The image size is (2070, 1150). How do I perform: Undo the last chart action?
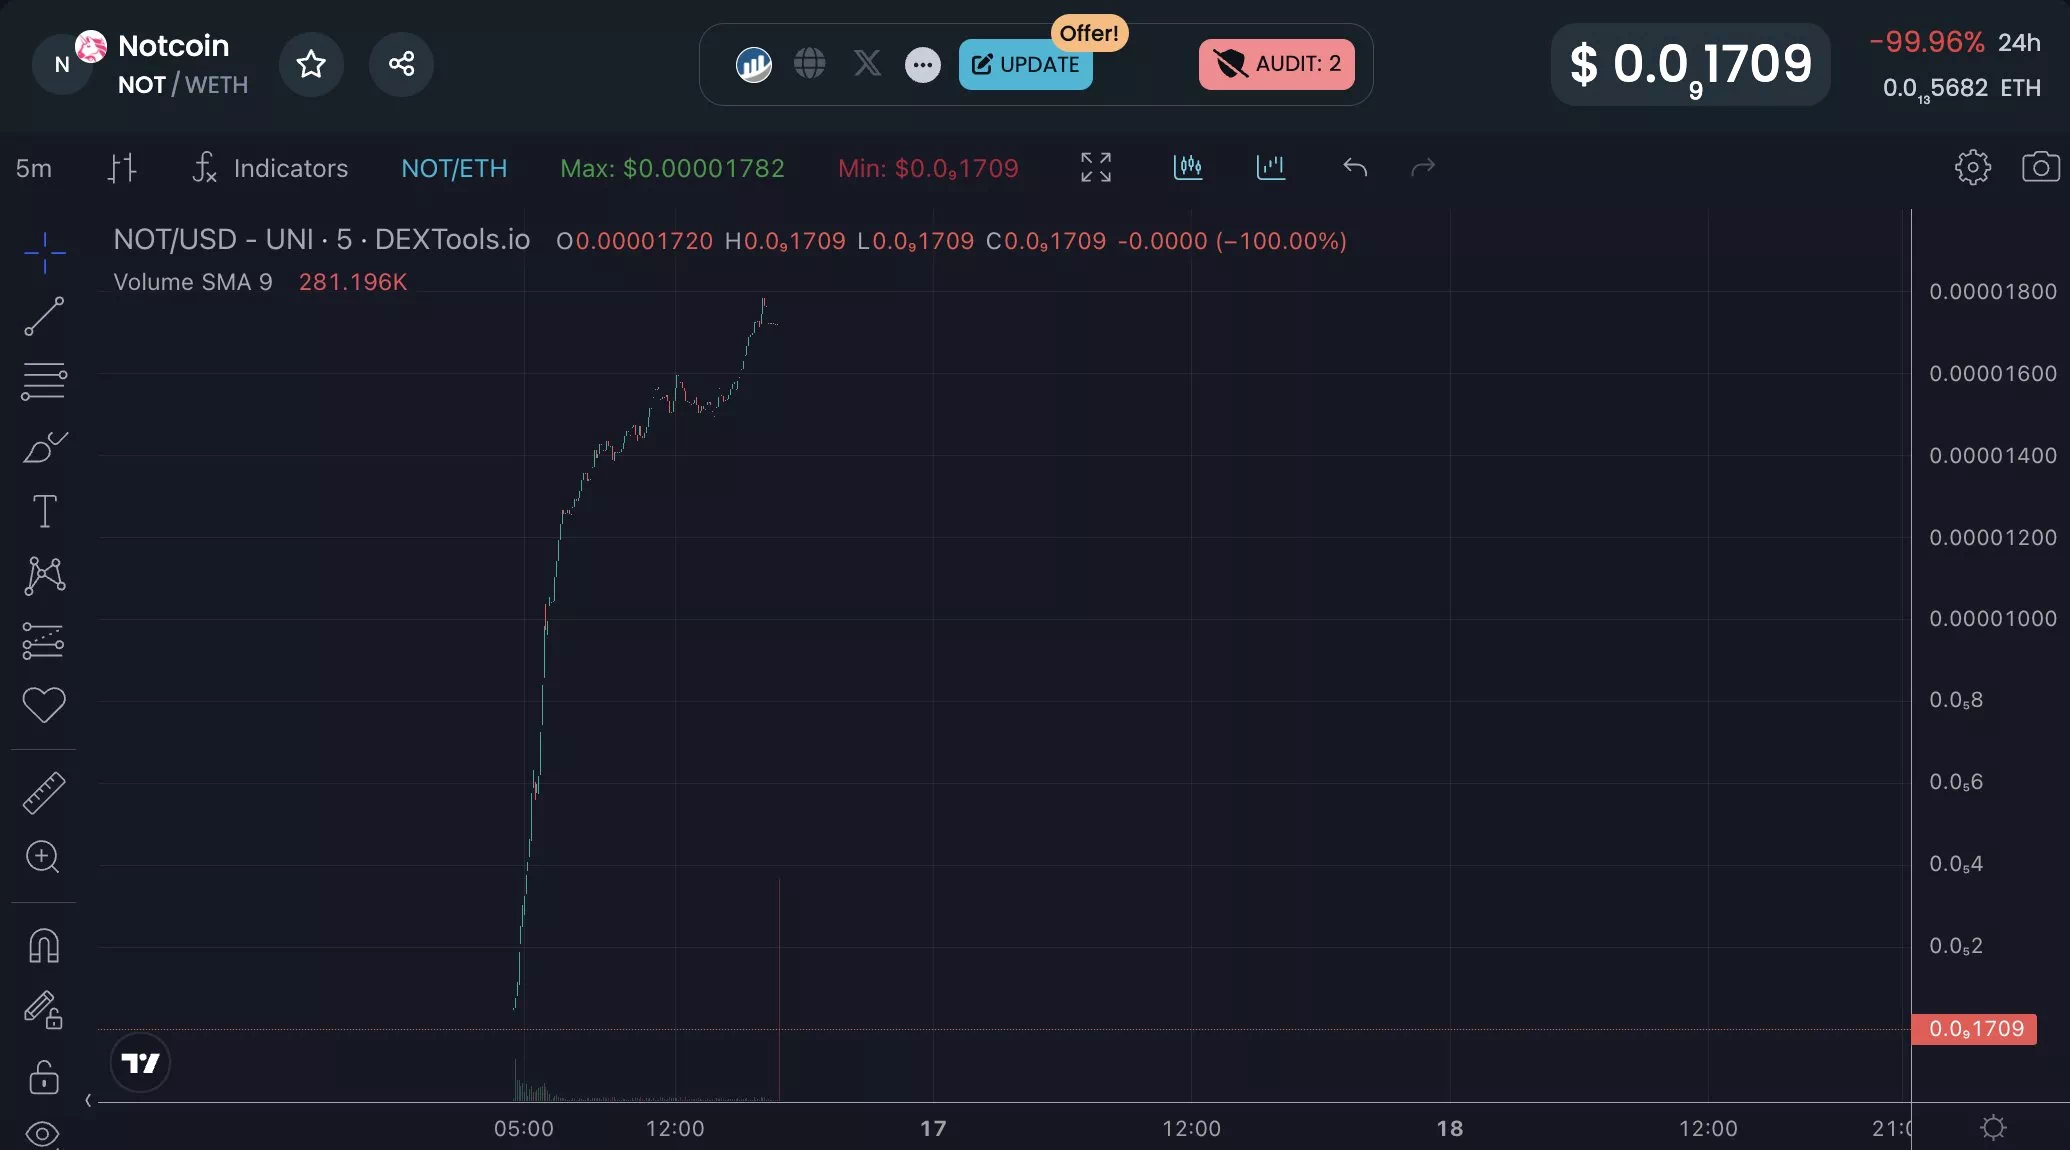coord(1355,167)
